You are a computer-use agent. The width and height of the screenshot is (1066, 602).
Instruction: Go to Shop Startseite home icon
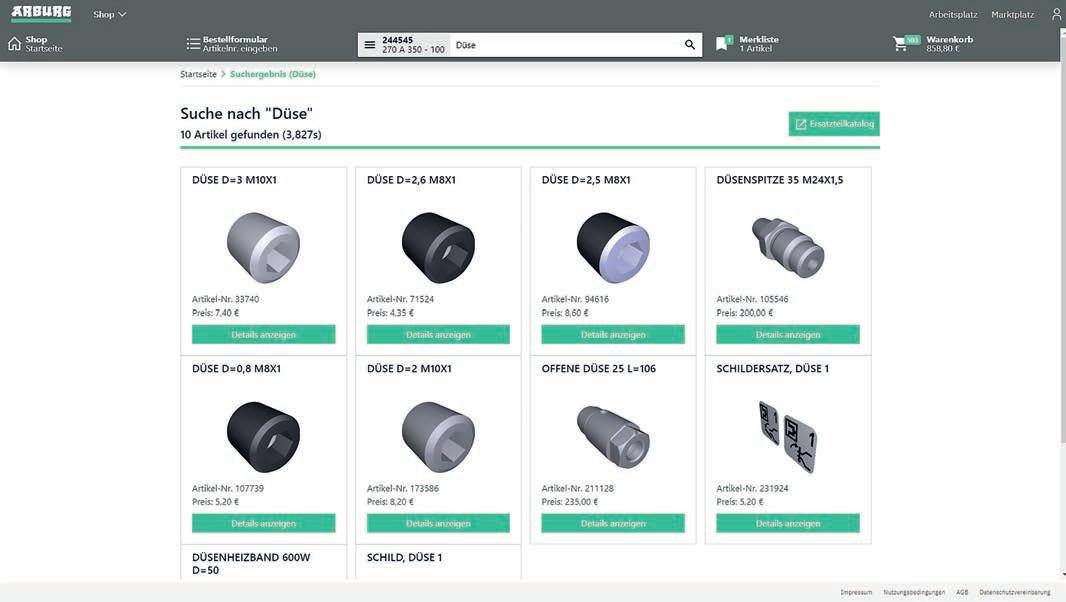coord(14,44)
